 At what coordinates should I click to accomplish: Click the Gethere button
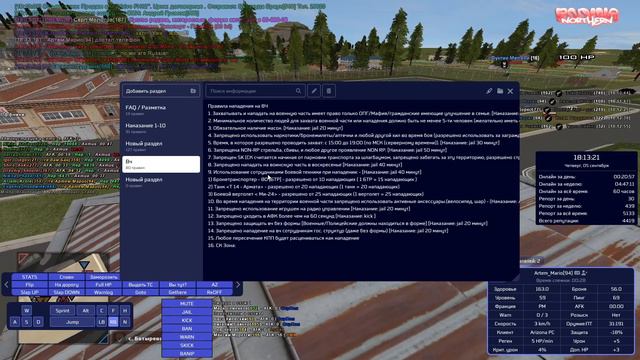(178, 292)
